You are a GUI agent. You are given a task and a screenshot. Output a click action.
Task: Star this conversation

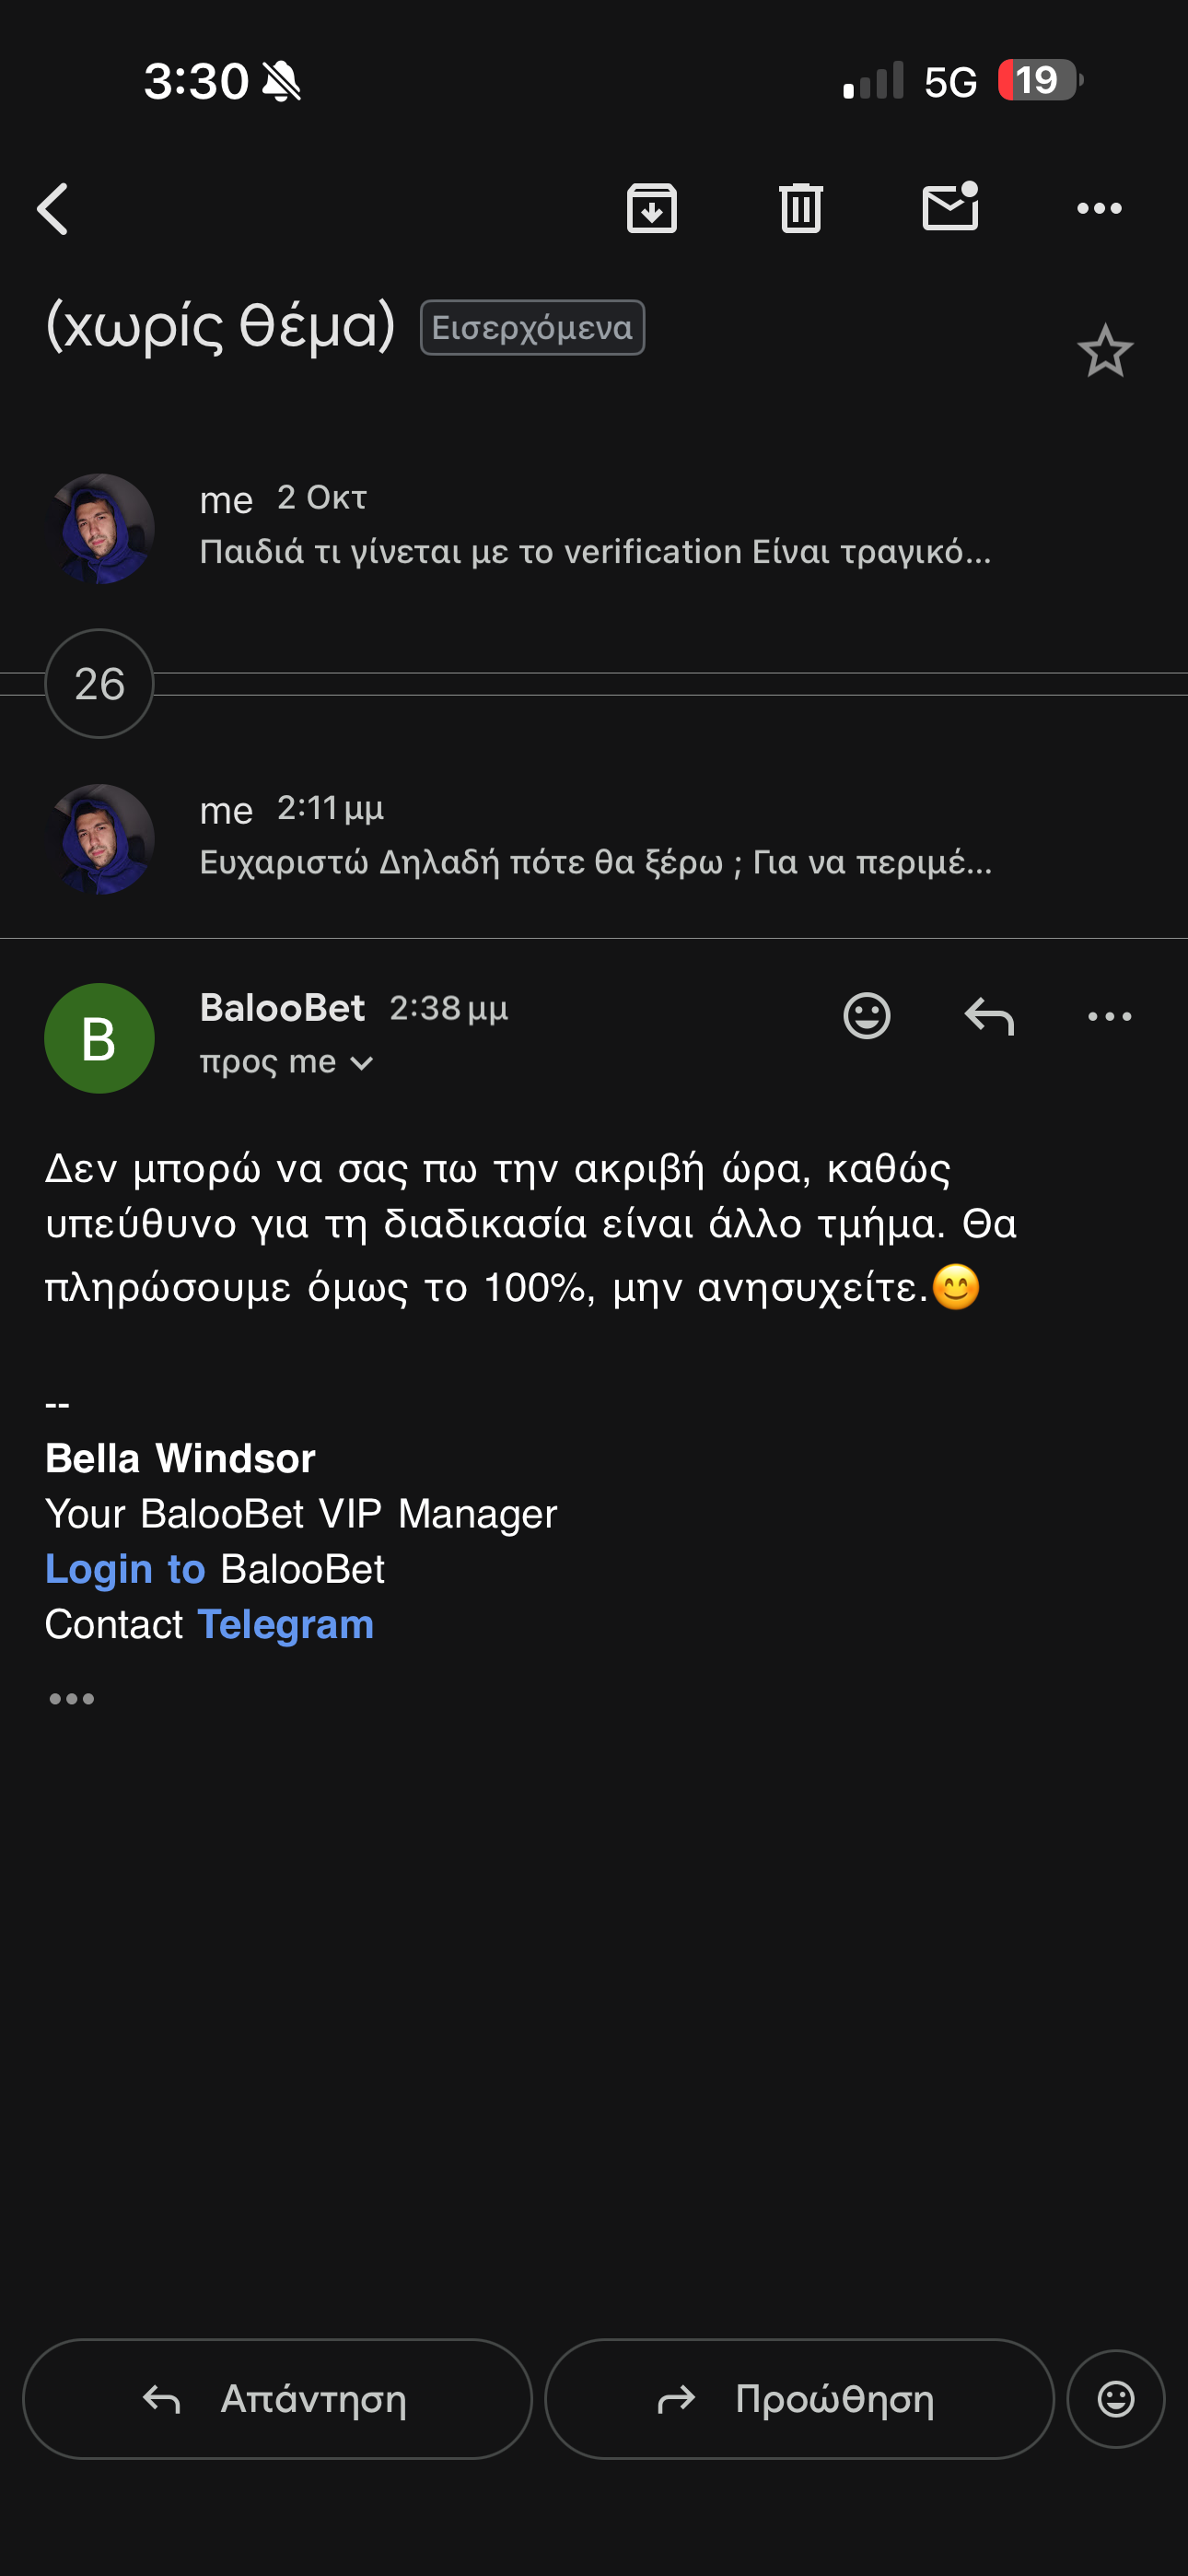(x=1105, y=351)
